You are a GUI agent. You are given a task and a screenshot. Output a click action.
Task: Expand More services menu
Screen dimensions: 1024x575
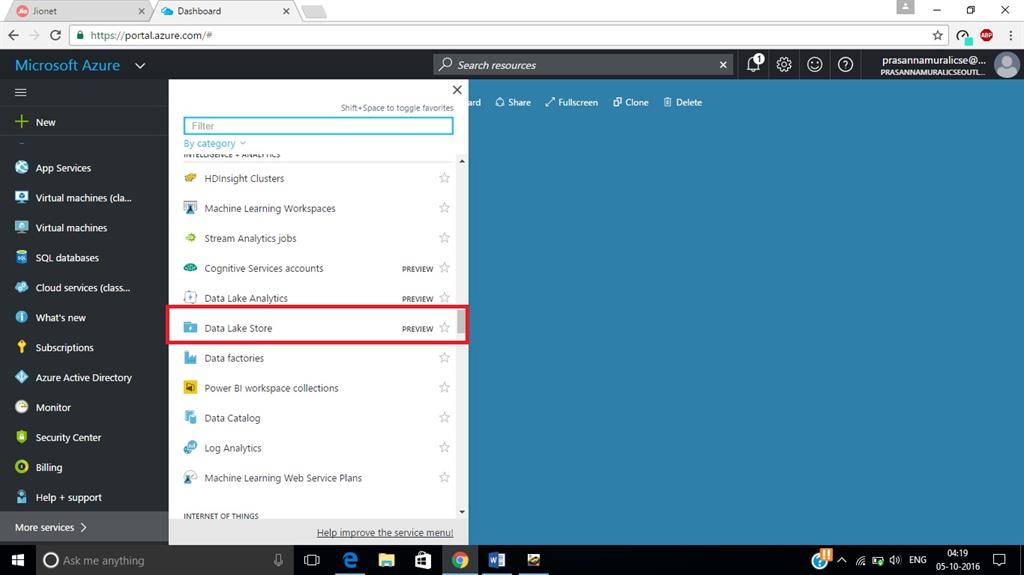point(84,527)
